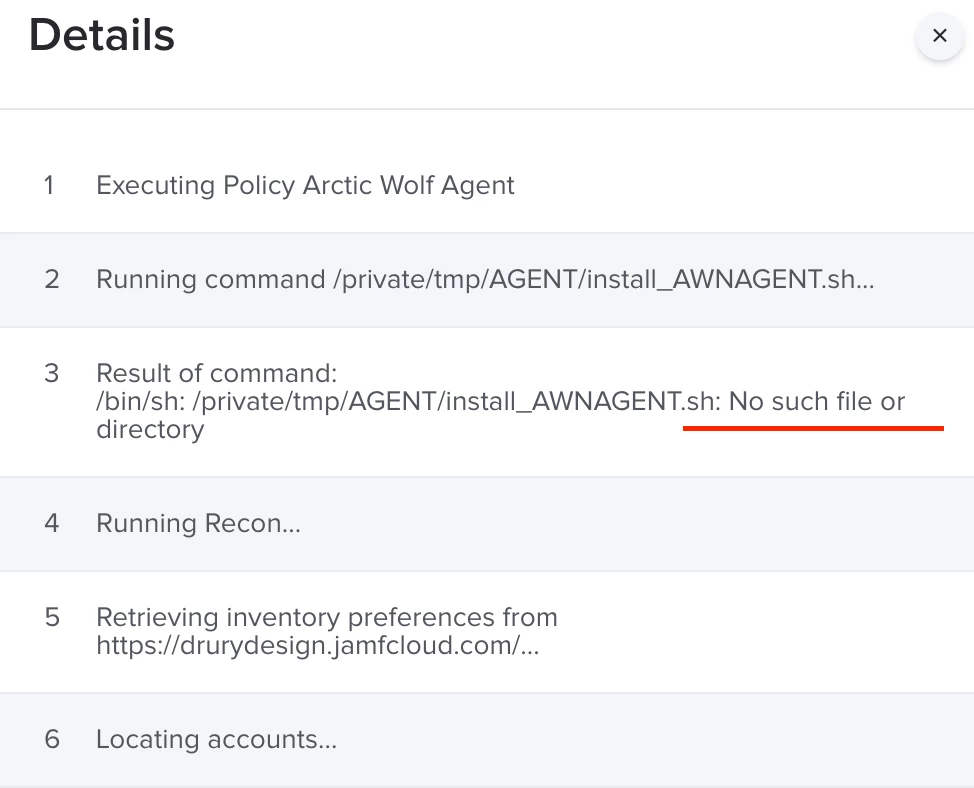Select log row number 5
Screen dimensions: 974x788
(52, 617)
